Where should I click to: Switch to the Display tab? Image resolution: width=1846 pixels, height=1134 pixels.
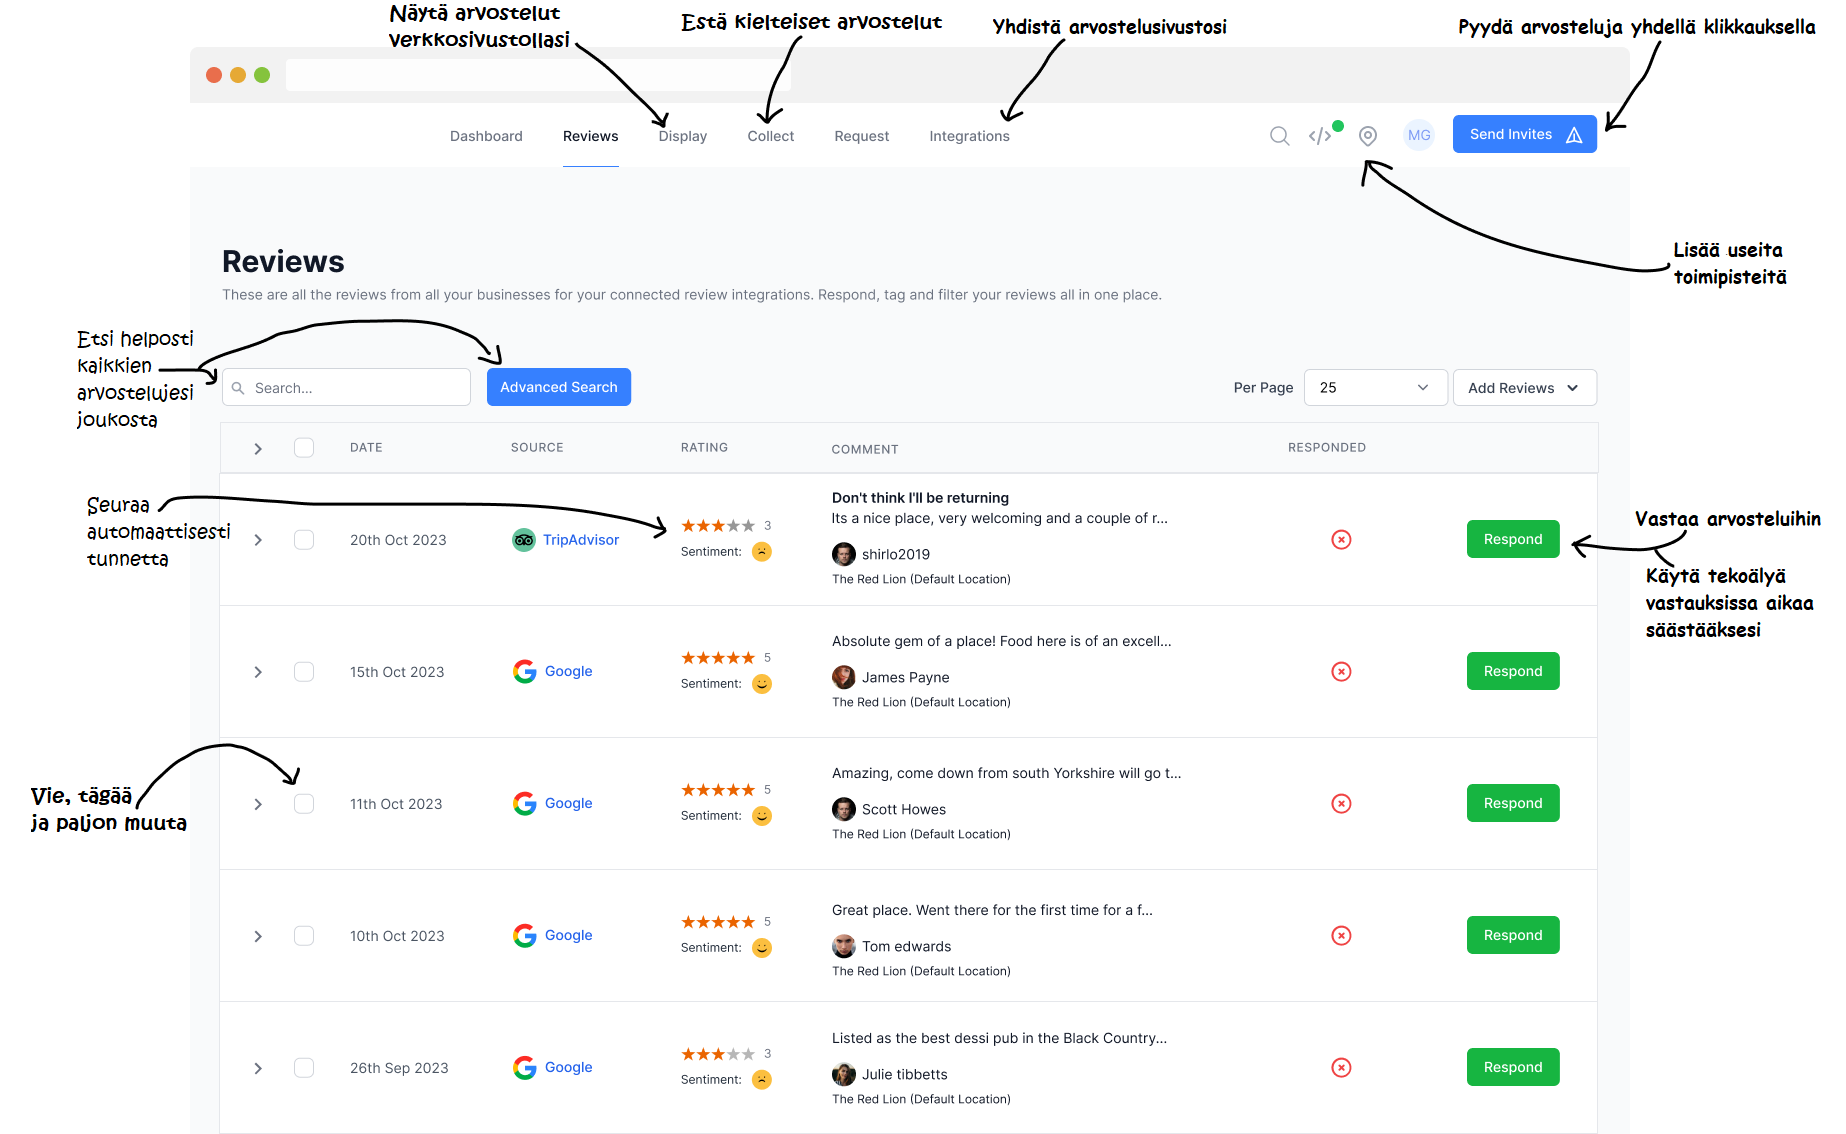683,136
